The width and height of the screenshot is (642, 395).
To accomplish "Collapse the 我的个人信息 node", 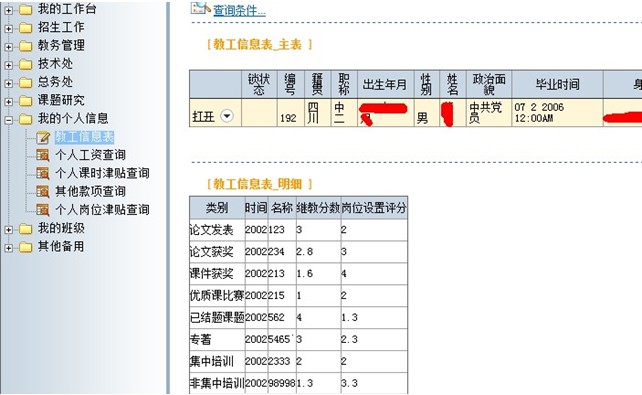I will [9, 120].
